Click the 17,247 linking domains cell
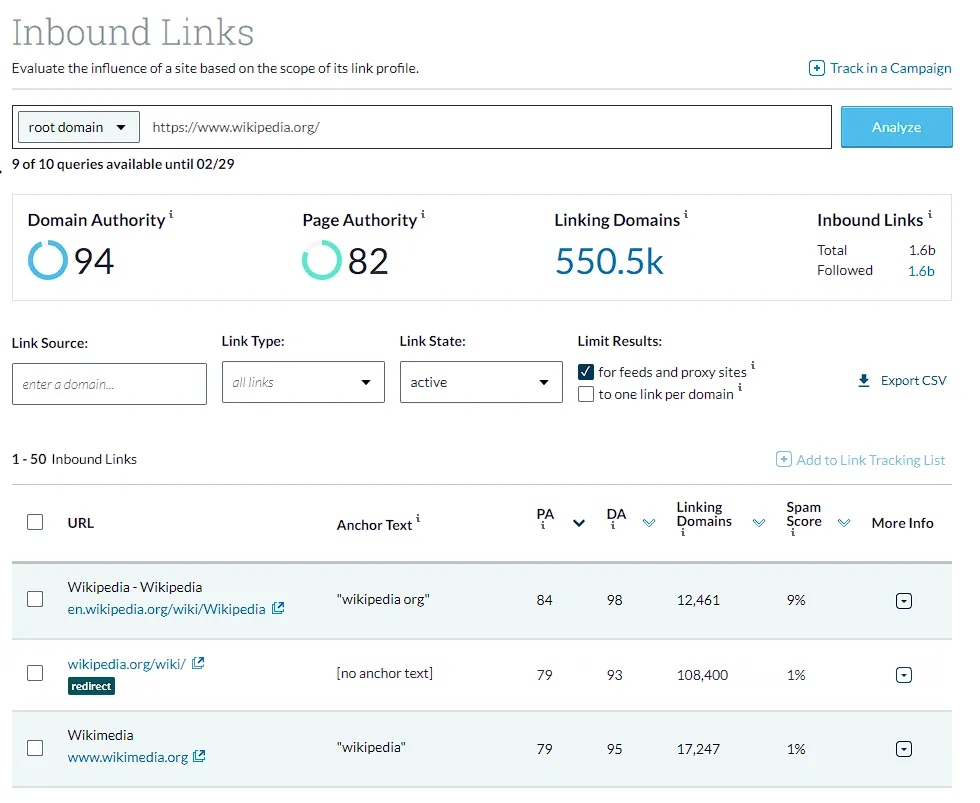The image size is (980, 803). tap(698, 749)
